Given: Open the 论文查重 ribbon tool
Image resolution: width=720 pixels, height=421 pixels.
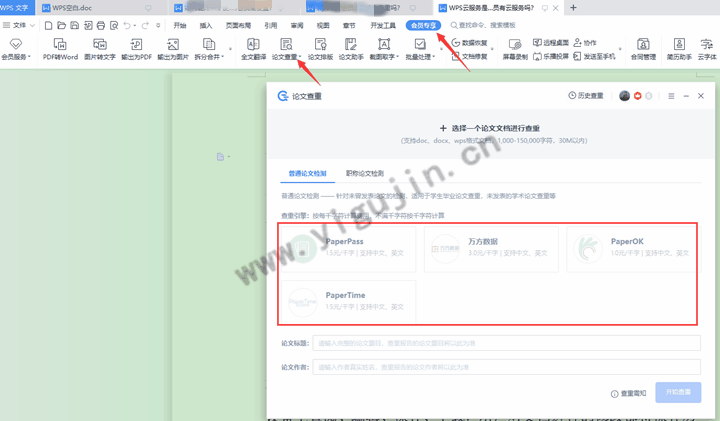Looking at the screenshot, I should 286,49.
